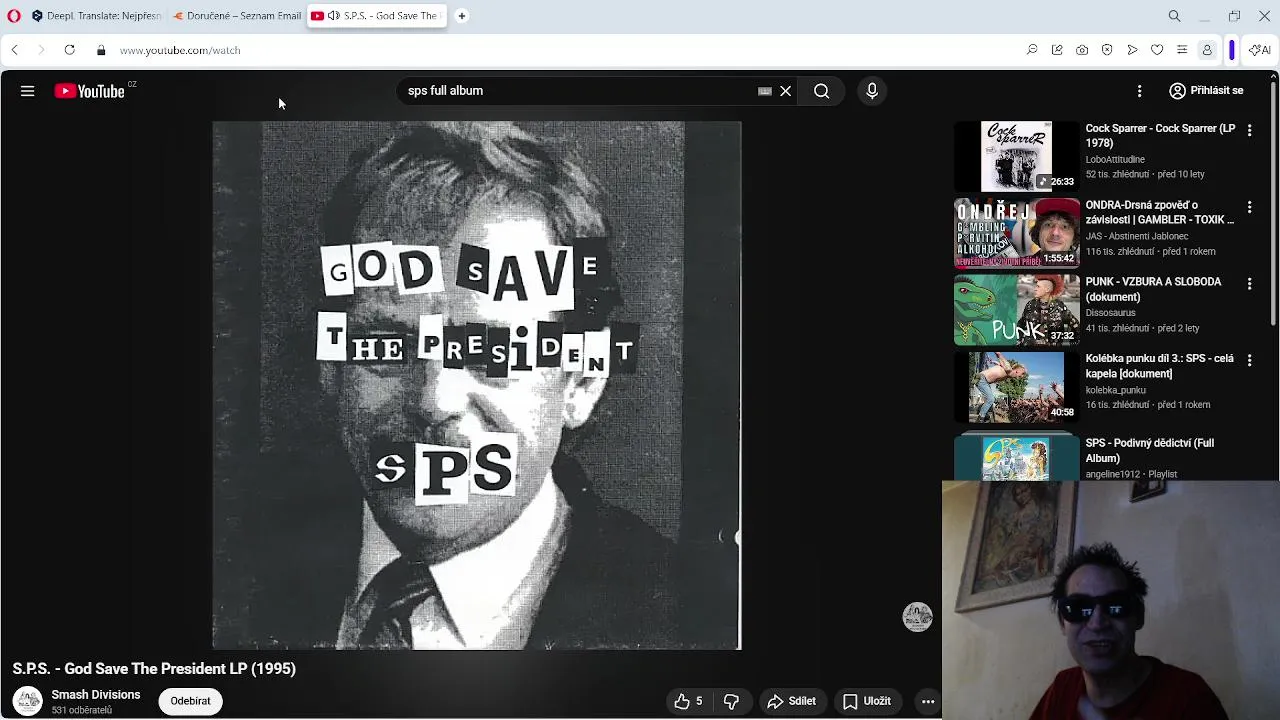Click the Přihlásit se sign-in button
The width and height of the screenshot is (1280, 720).
pos(1206,91)
